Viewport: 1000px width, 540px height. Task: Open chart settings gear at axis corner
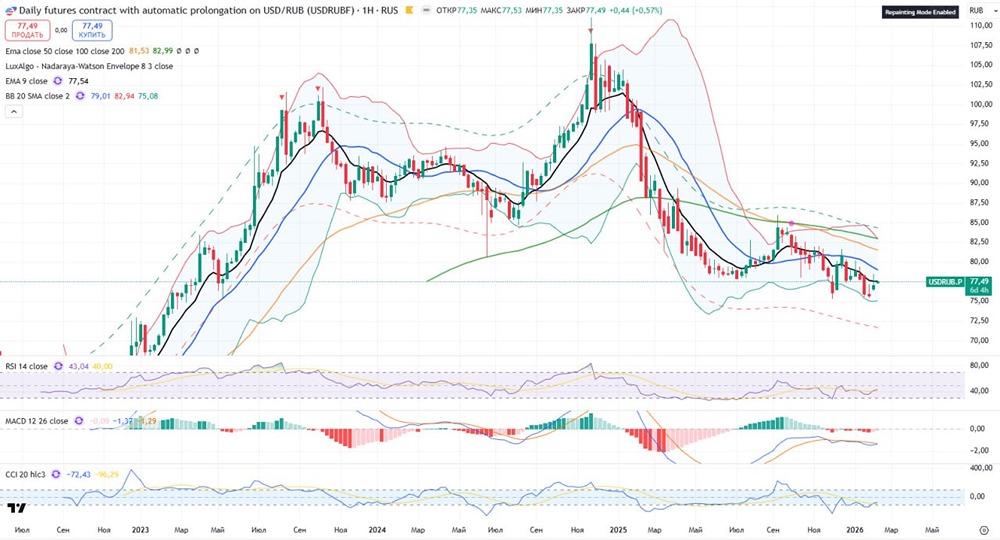[983, 530]
